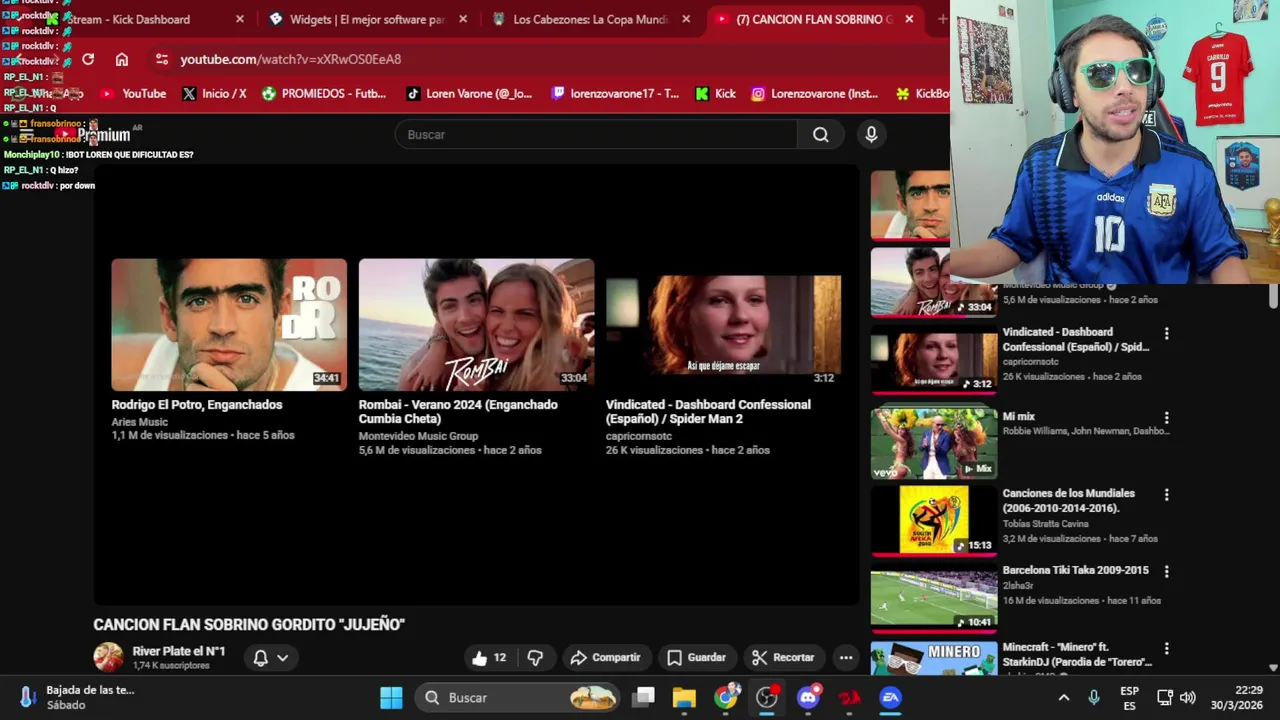This screenshot has width=1280, height=720.
Task: Open Barcelona Tiki Taka 2009-2015 thumbnail
Action: [x=933, y=596]
